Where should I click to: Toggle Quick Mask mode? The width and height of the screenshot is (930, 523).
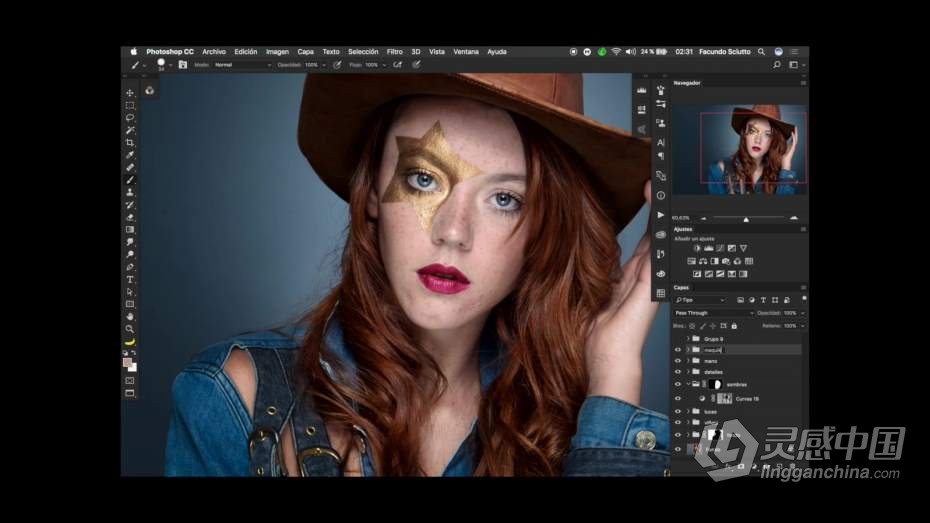coord(130,381)
